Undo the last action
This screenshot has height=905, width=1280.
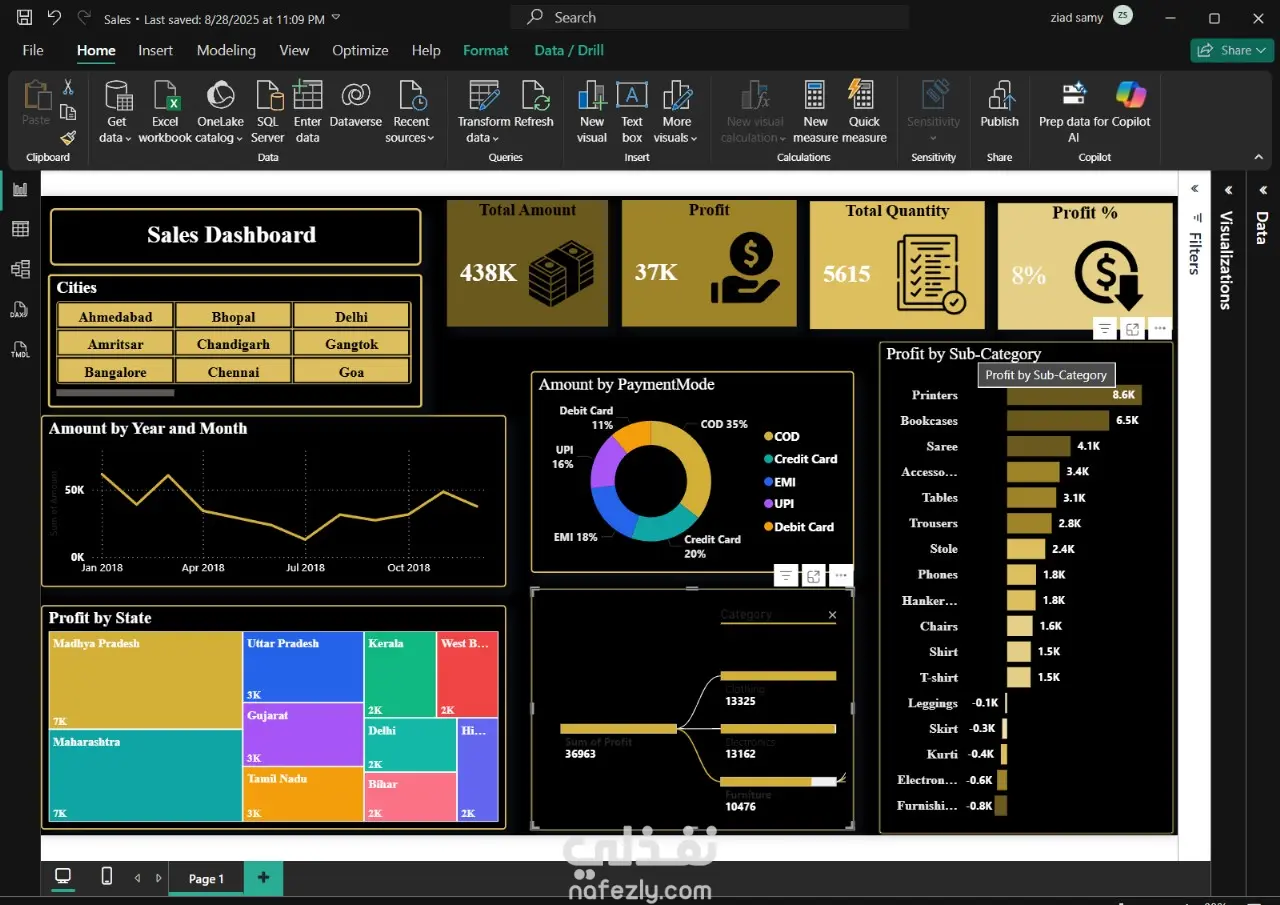54,18
